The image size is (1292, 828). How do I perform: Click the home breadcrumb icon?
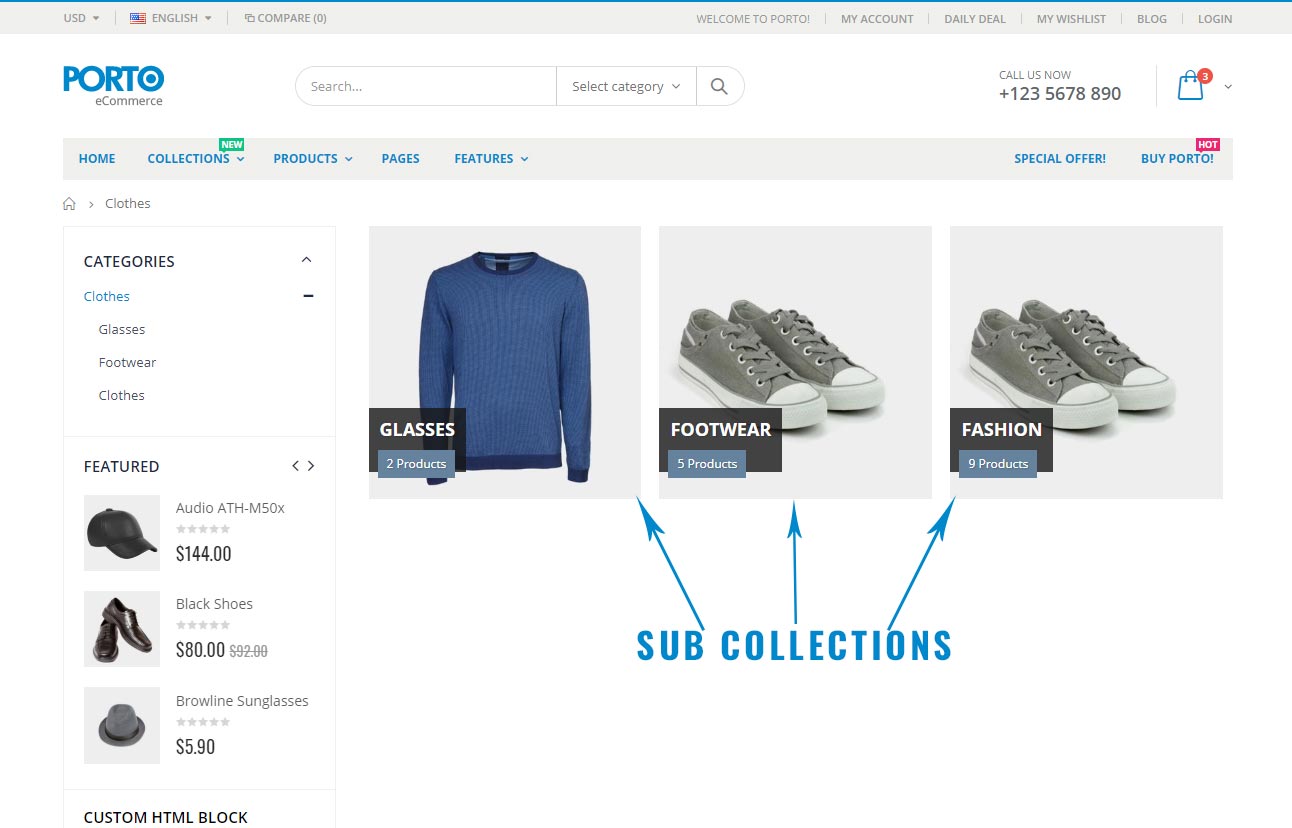point(69,204)
